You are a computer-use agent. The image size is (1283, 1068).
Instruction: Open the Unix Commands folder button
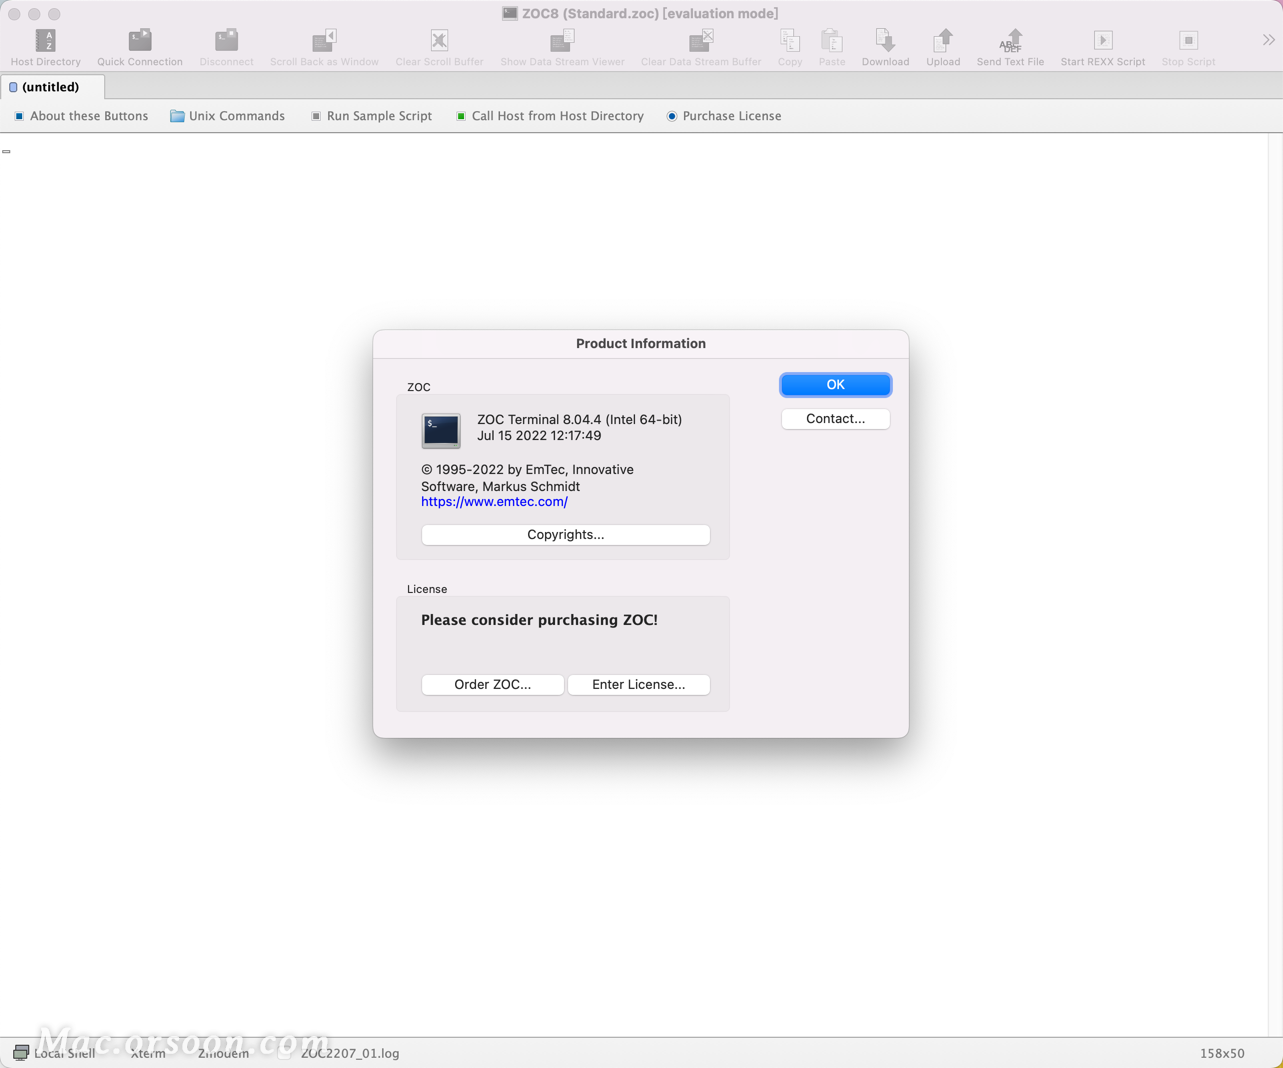tap(228, 116)
